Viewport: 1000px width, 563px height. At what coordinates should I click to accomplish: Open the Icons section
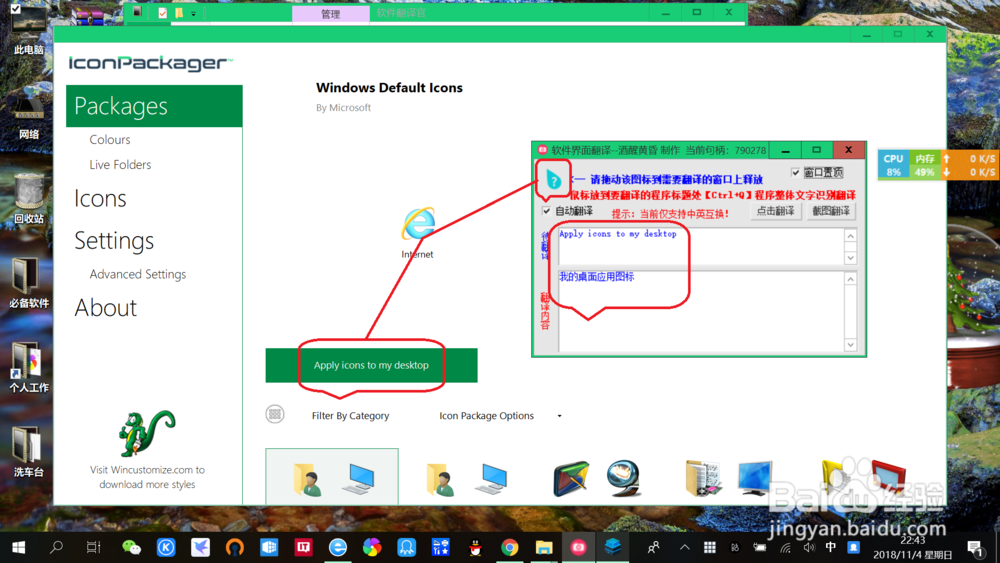(x=100, y=198)
